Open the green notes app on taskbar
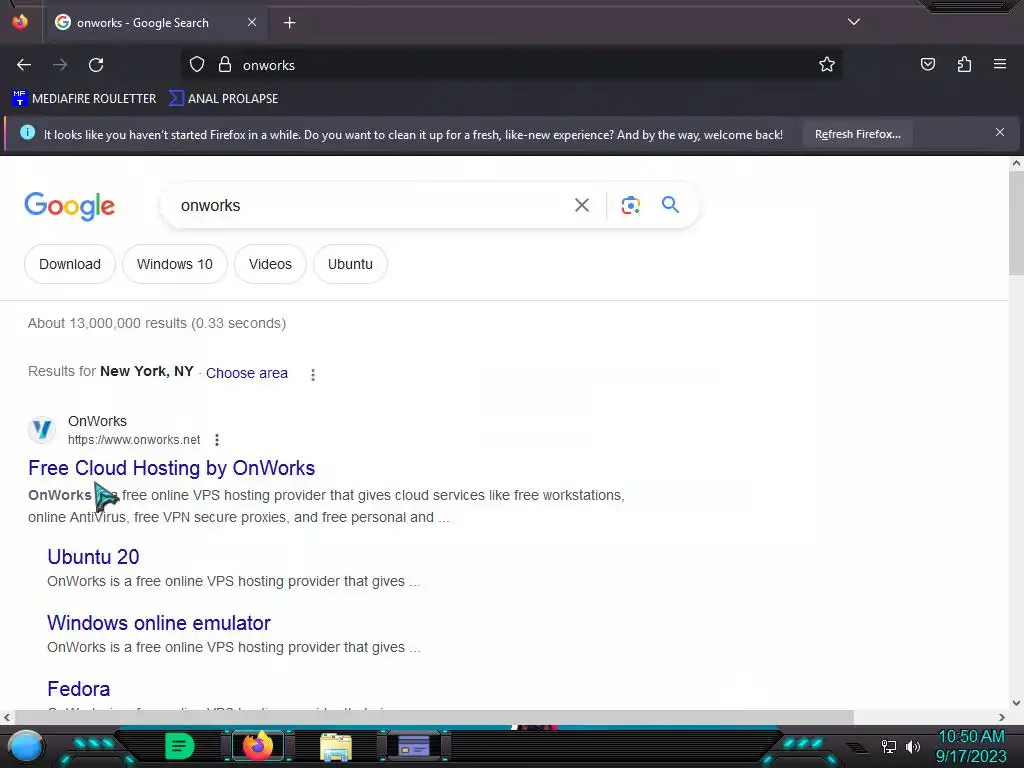 [x=180, y=746]
